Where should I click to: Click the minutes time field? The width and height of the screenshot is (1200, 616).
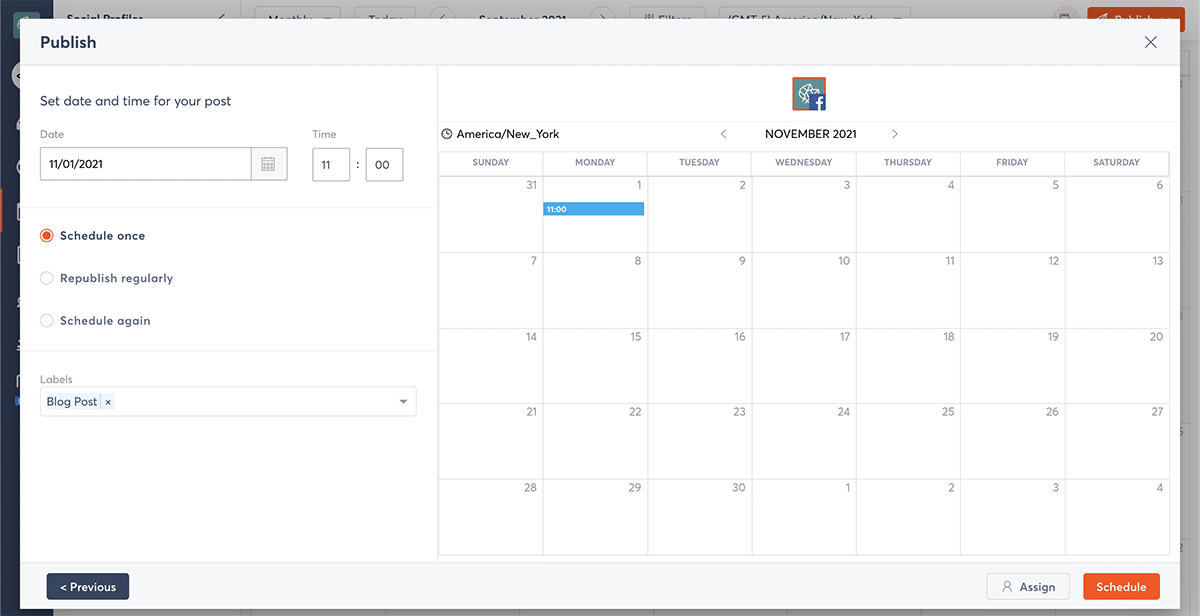[x=384, y=165]
